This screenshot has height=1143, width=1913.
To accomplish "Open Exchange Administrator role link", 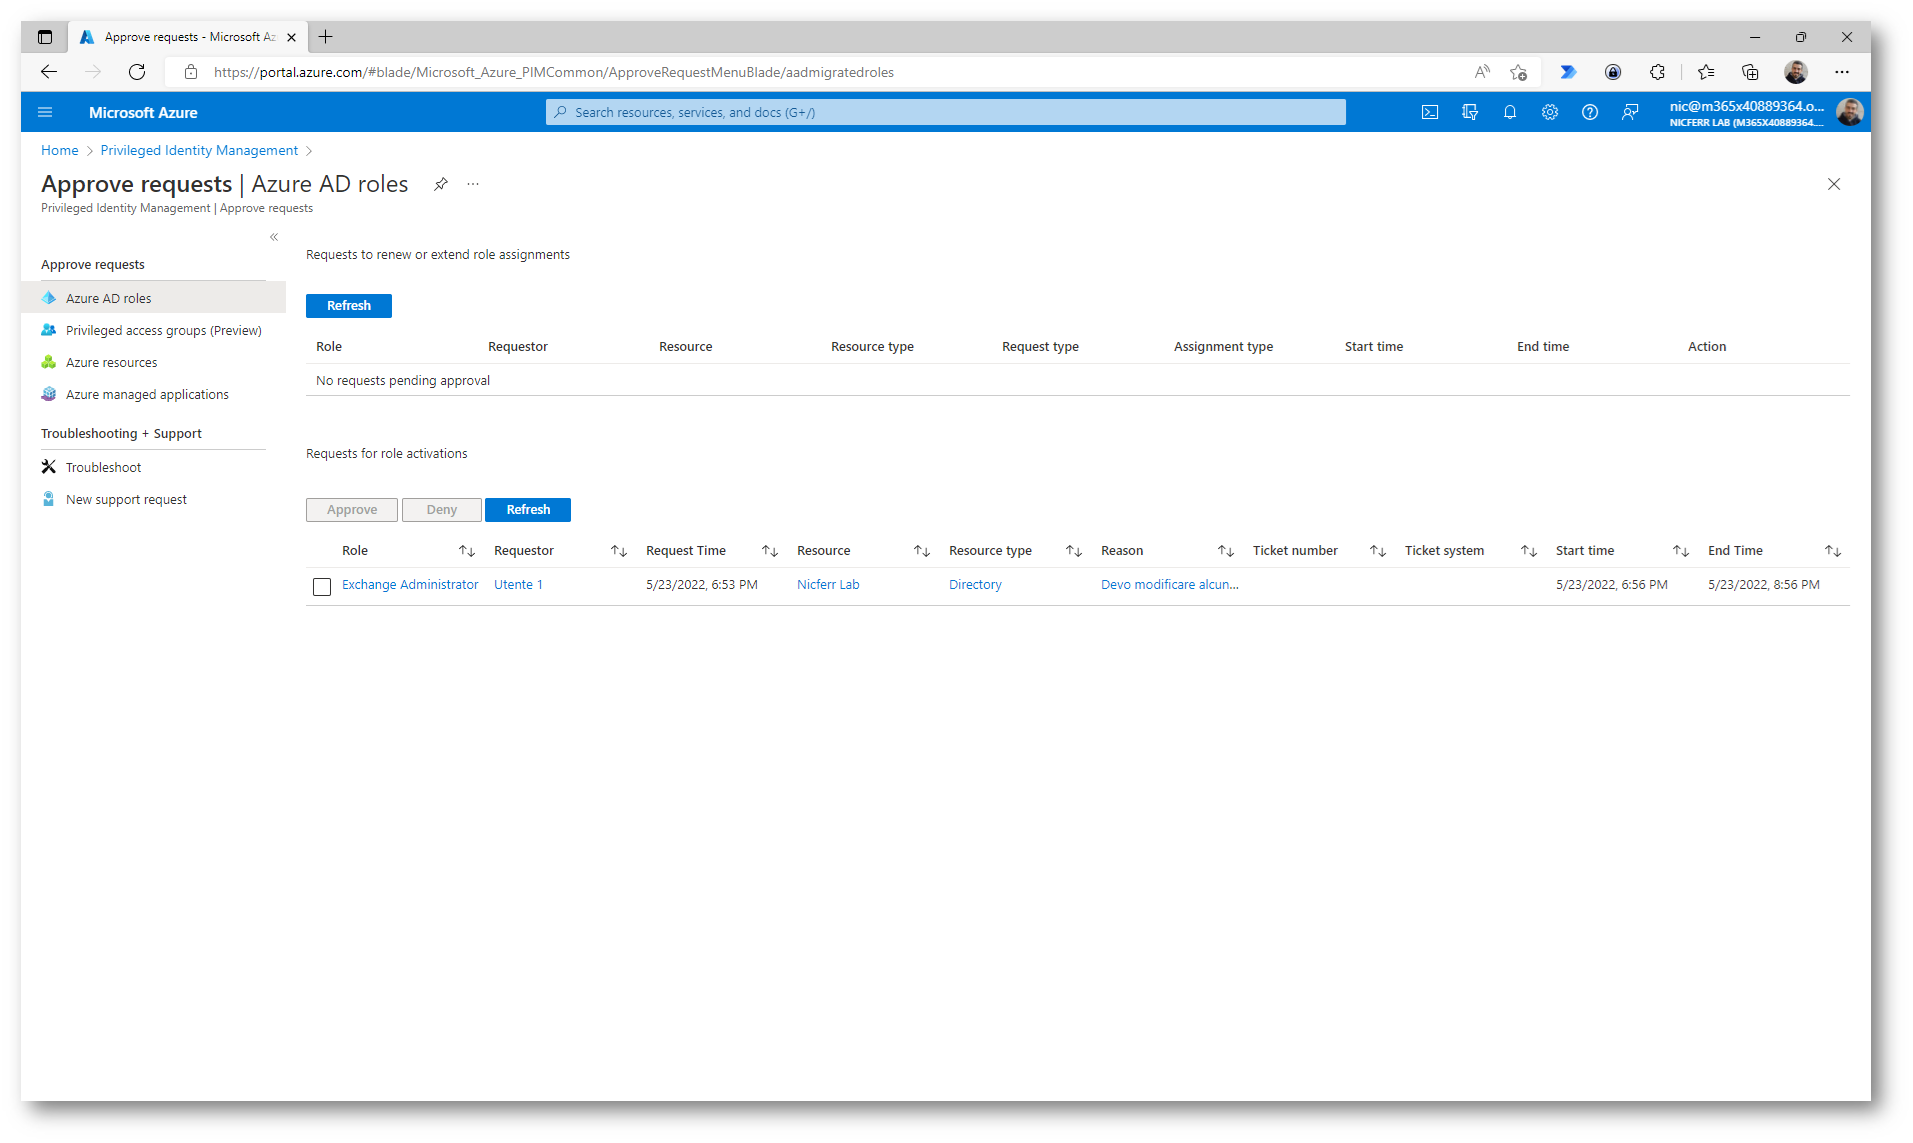I will (x=410, y=585).
